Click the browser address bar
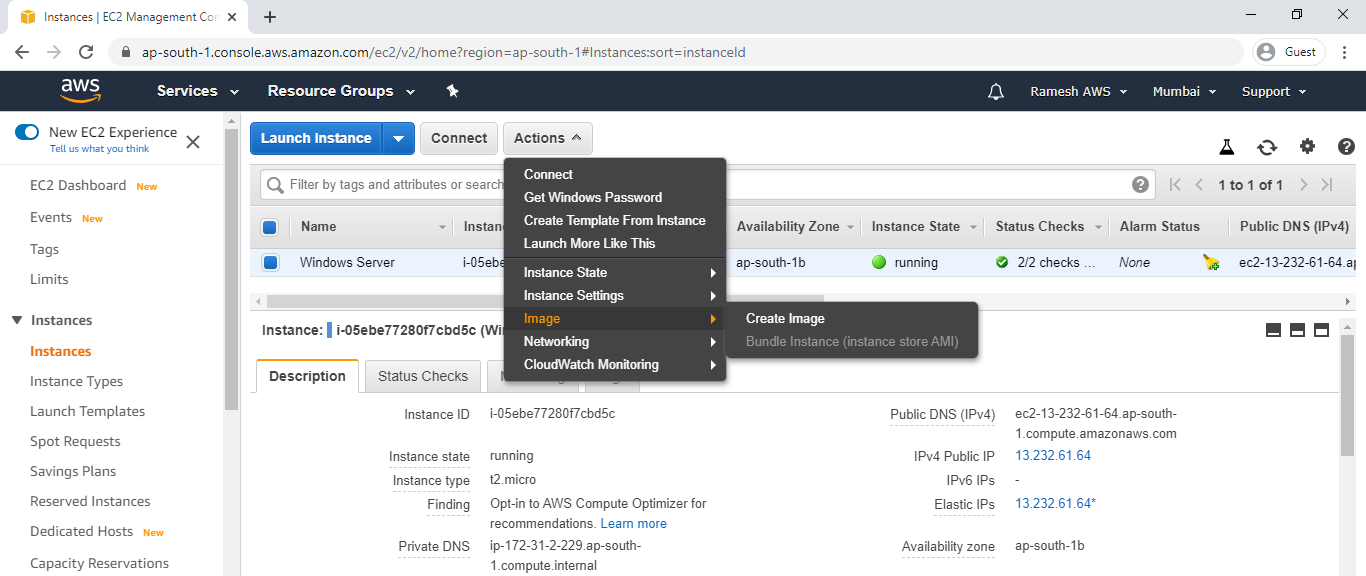Viewport: 1366px width, 576px height. click(677, 52)
